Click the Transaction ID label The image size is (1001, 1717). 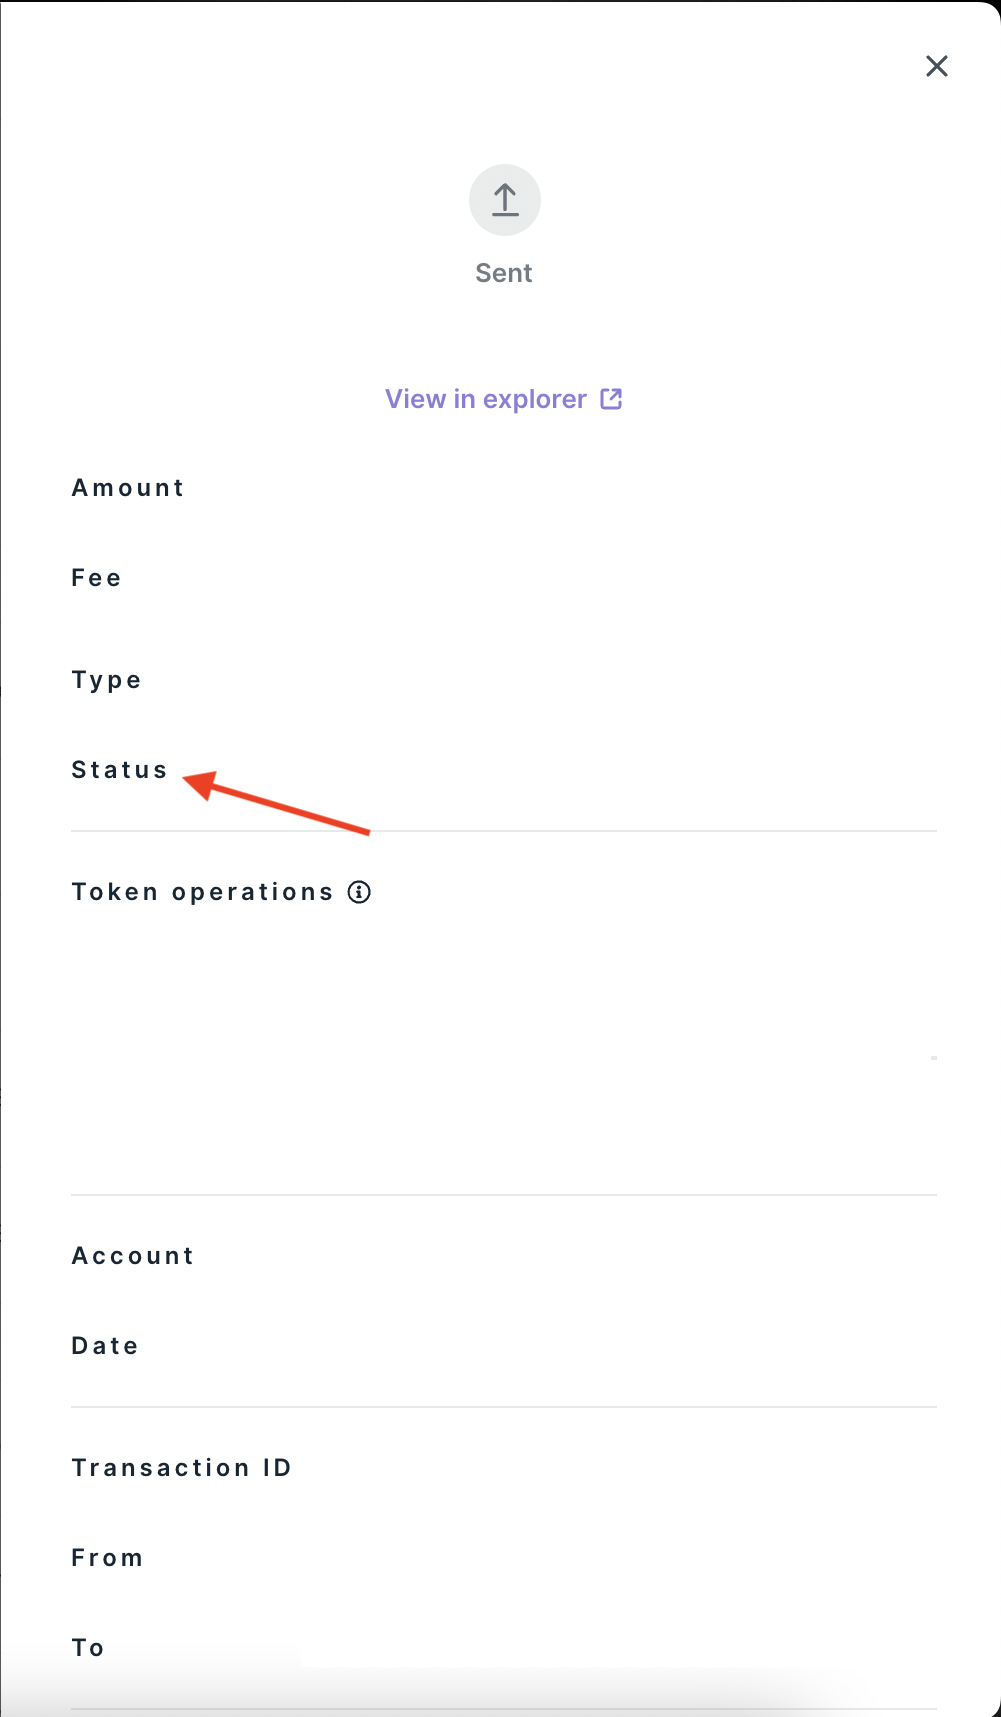[181, 1468]
